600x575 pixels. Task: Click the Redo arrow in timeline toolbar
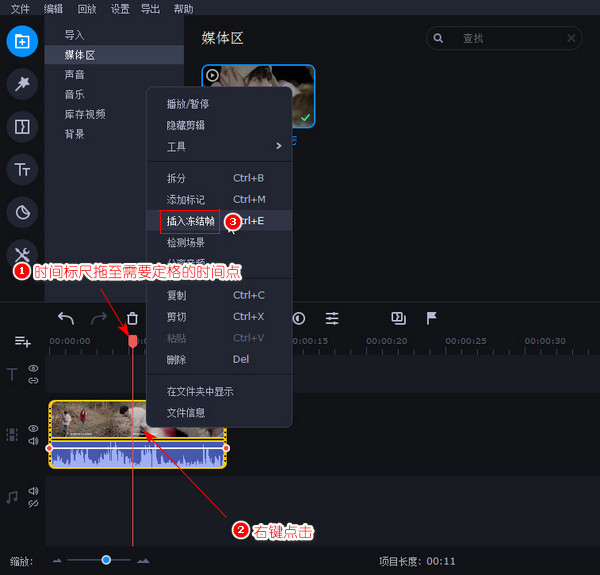pos(99,318)
